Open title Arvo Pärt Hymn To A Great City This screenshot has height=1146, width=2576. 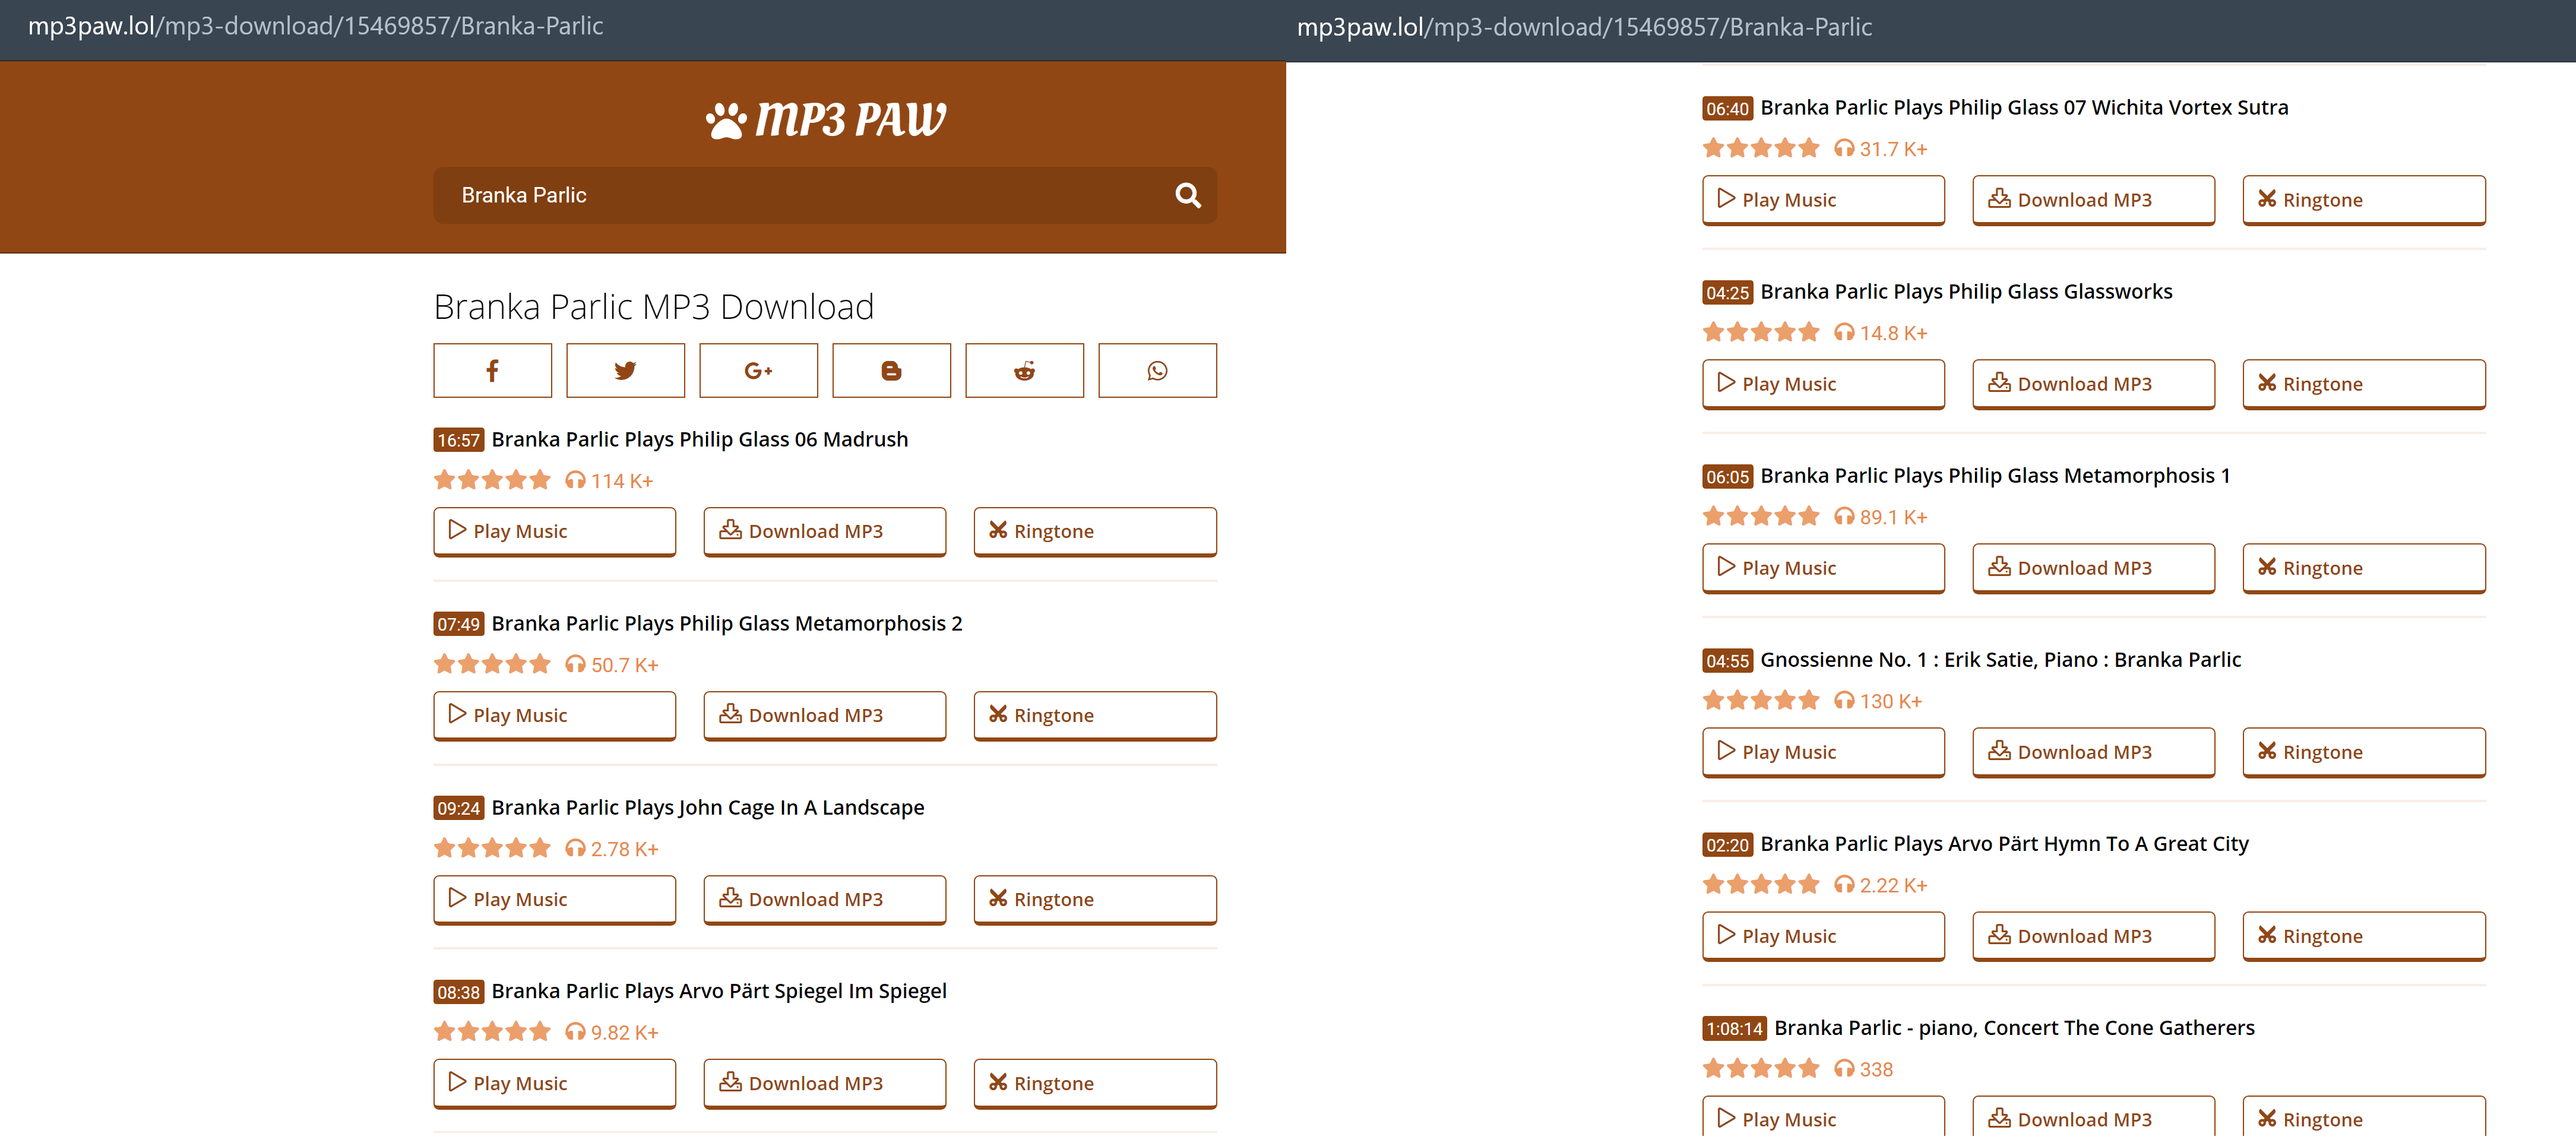coord(2004,843)
